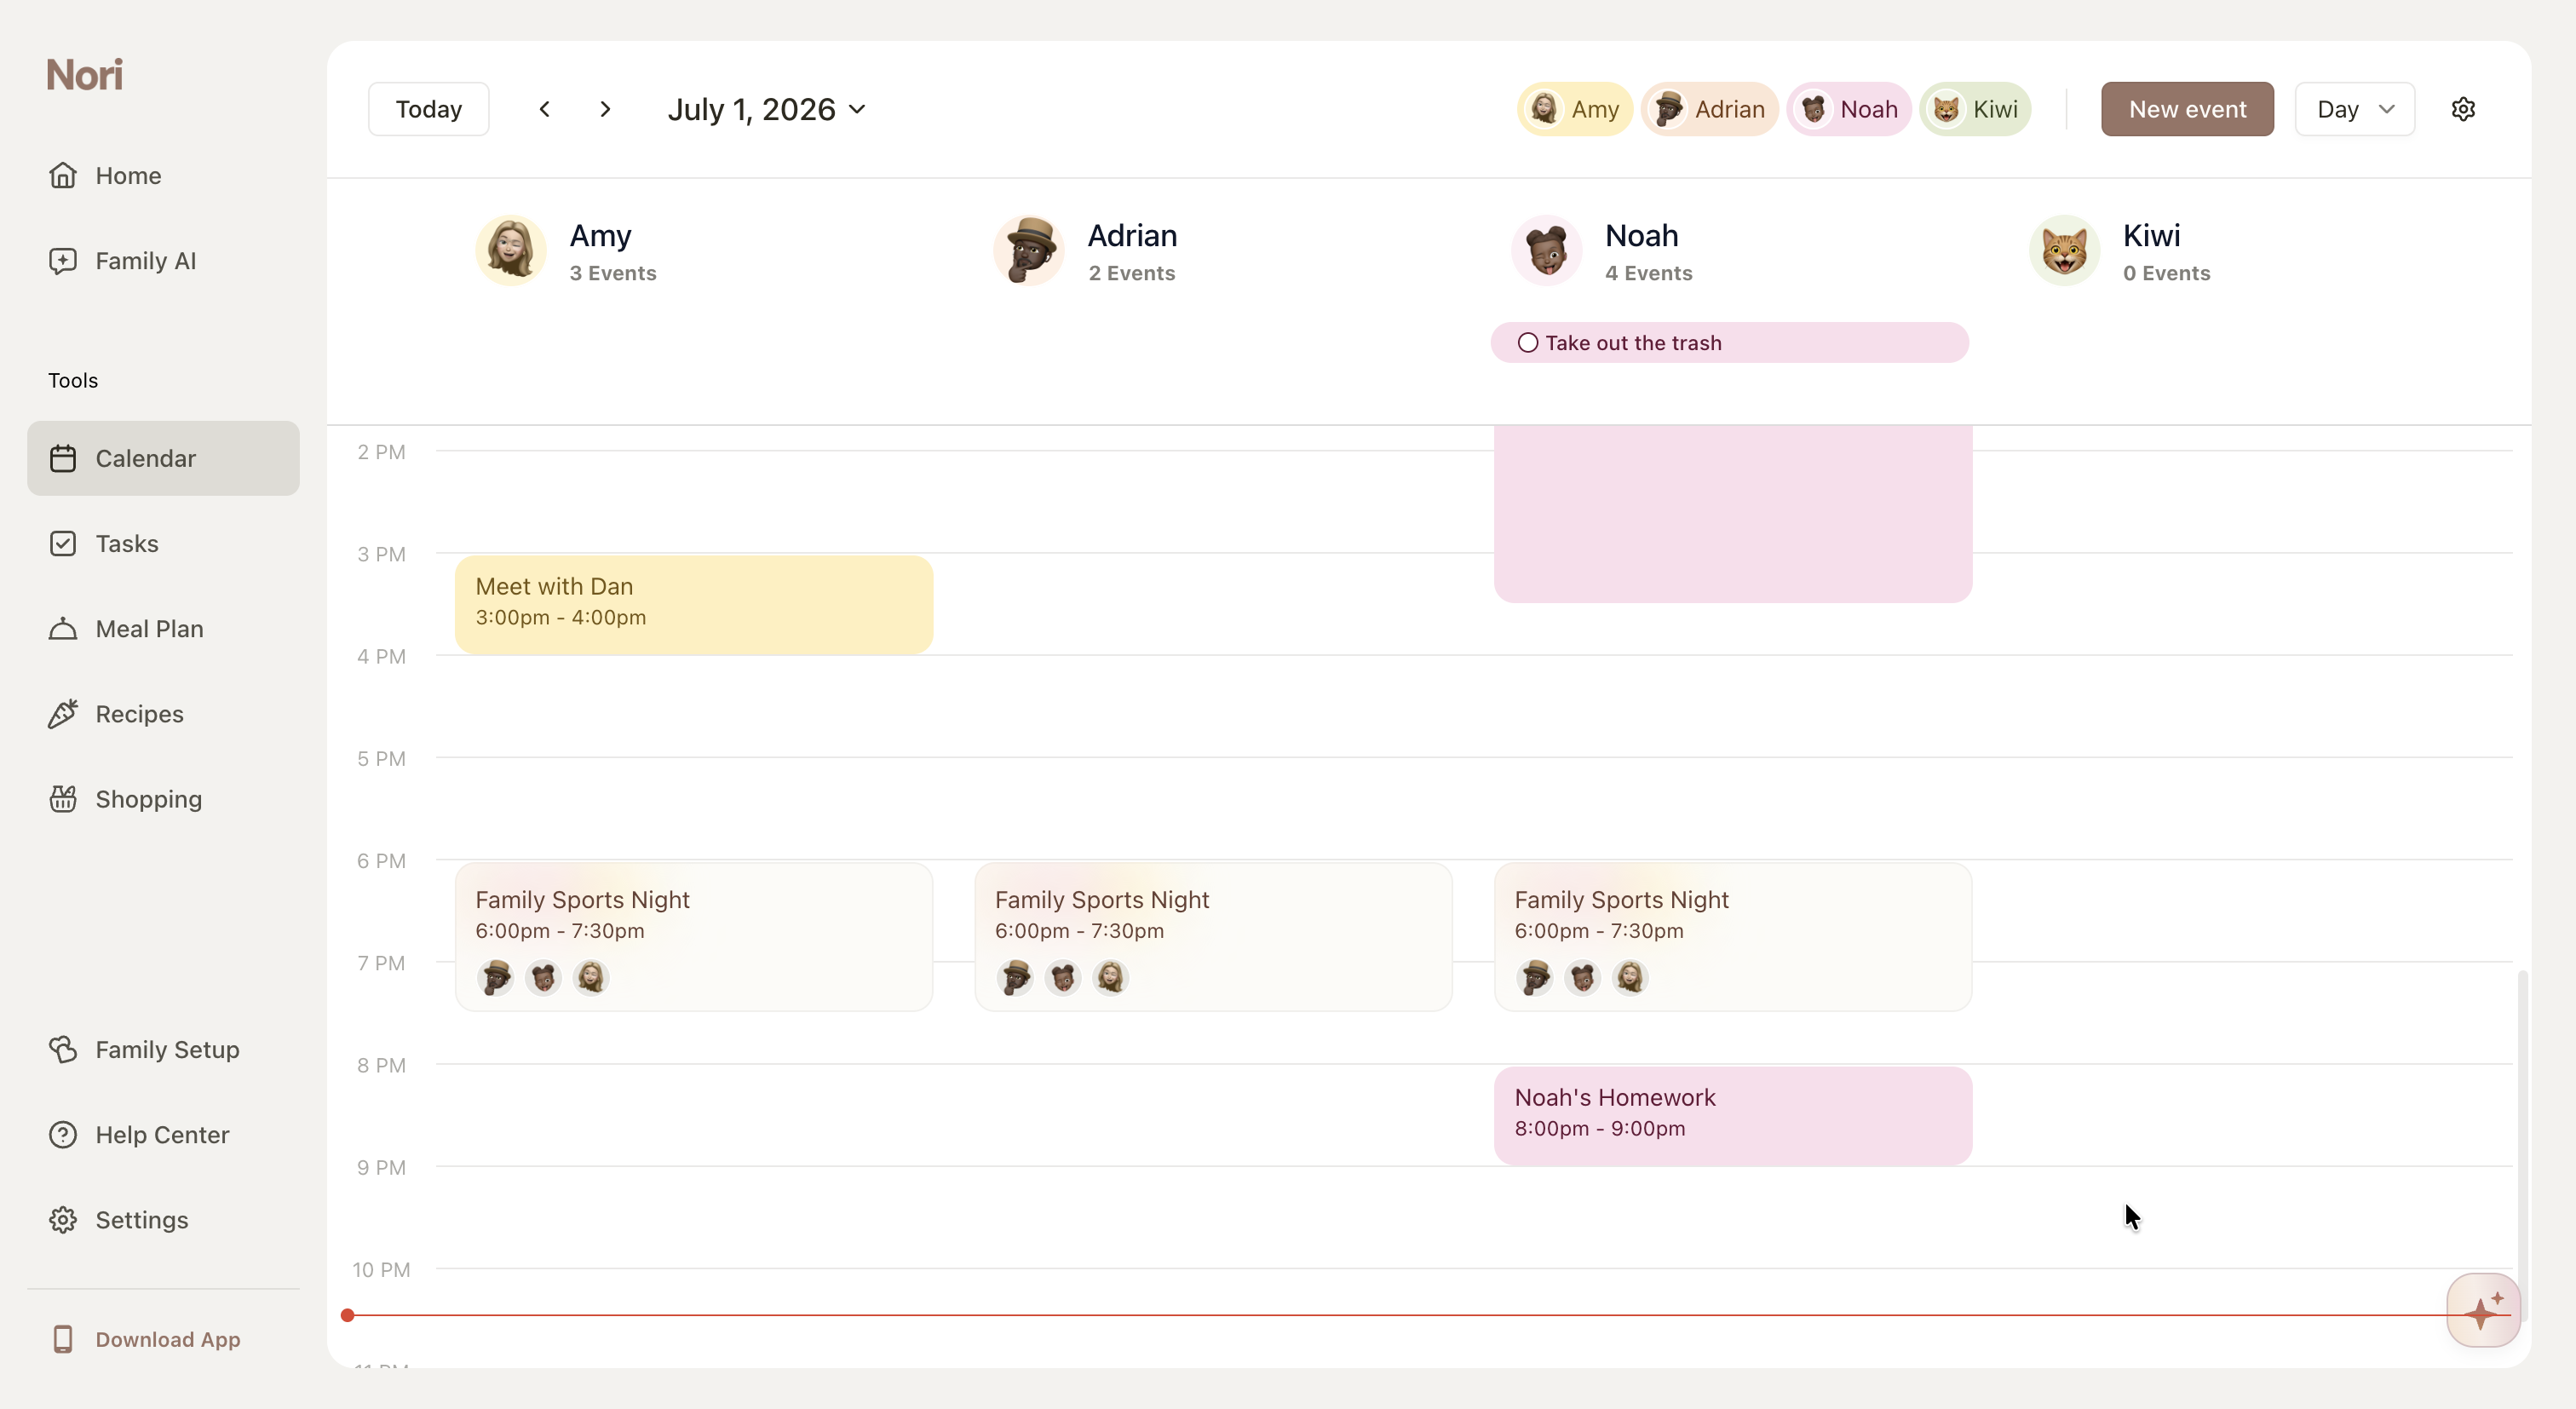The height and width of the screenshot is (1409, 2576).
Task: Click the Settings gear icon in sidebar
Action: click(63, 1220)
